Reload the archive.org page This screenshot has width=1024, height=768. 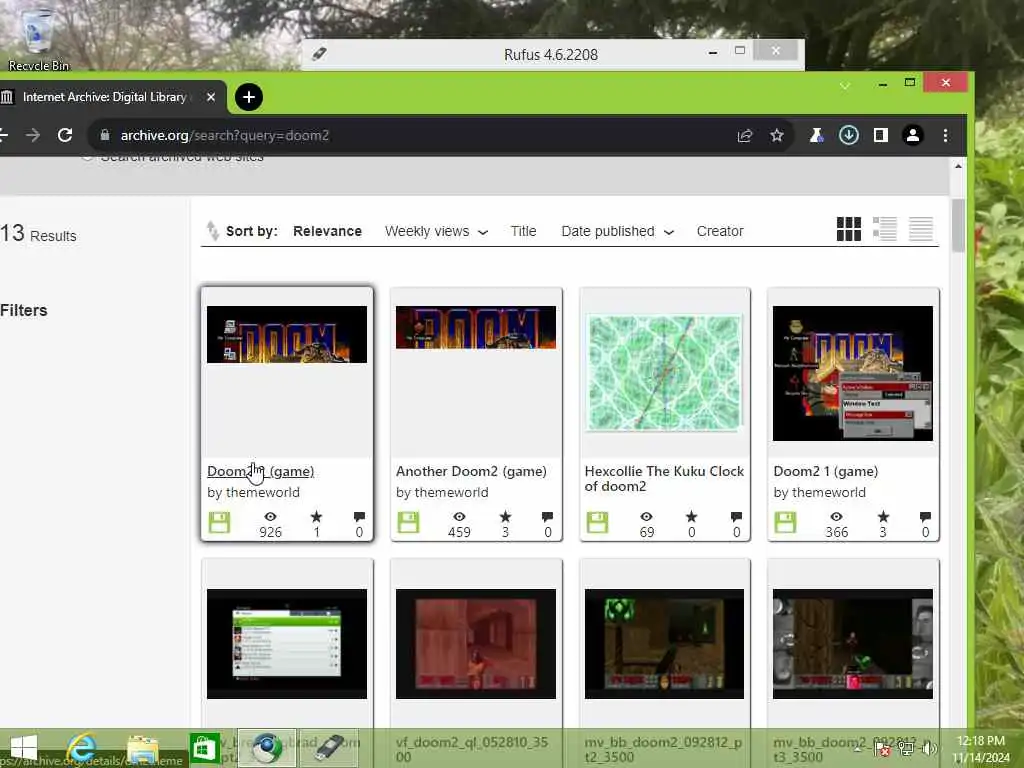(x=65, y=135)
